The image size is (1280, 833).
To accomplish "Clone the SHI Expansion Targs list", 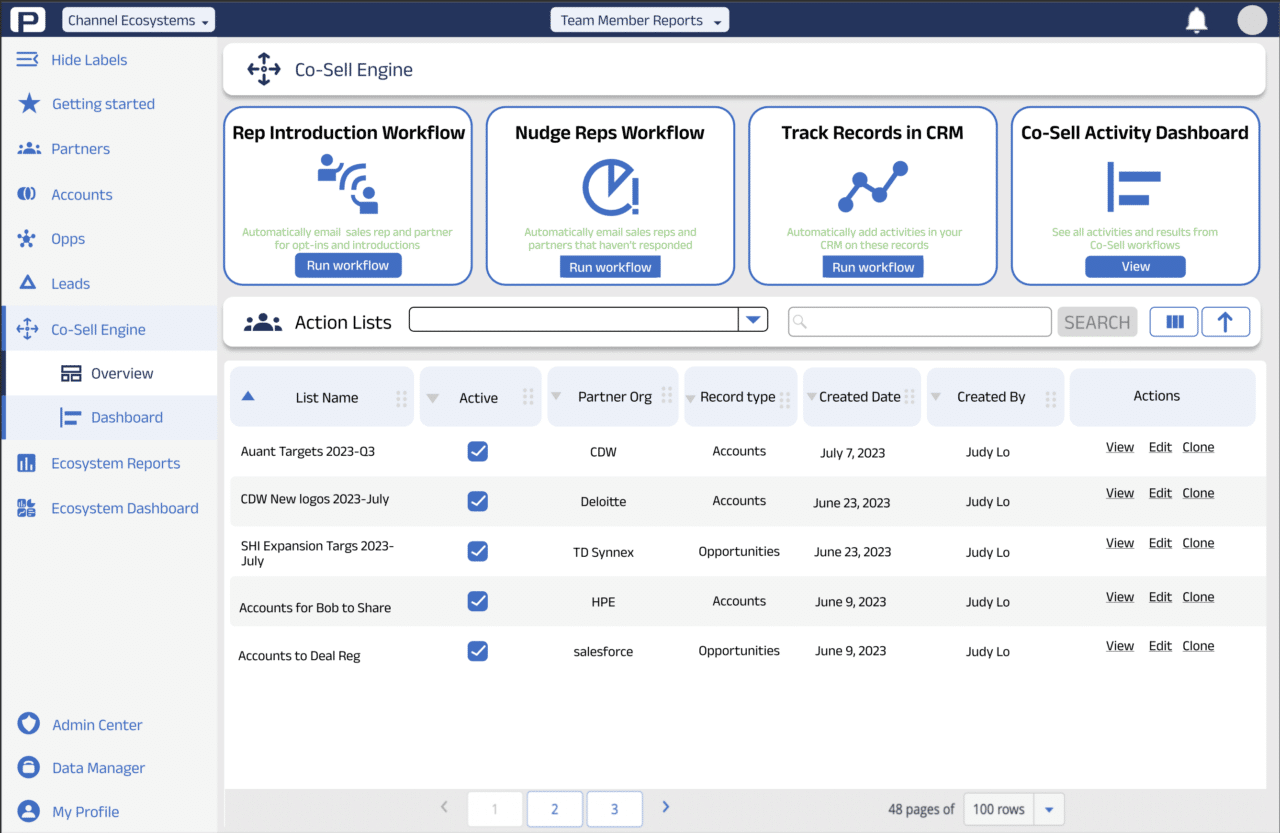I will point(1198,543).
